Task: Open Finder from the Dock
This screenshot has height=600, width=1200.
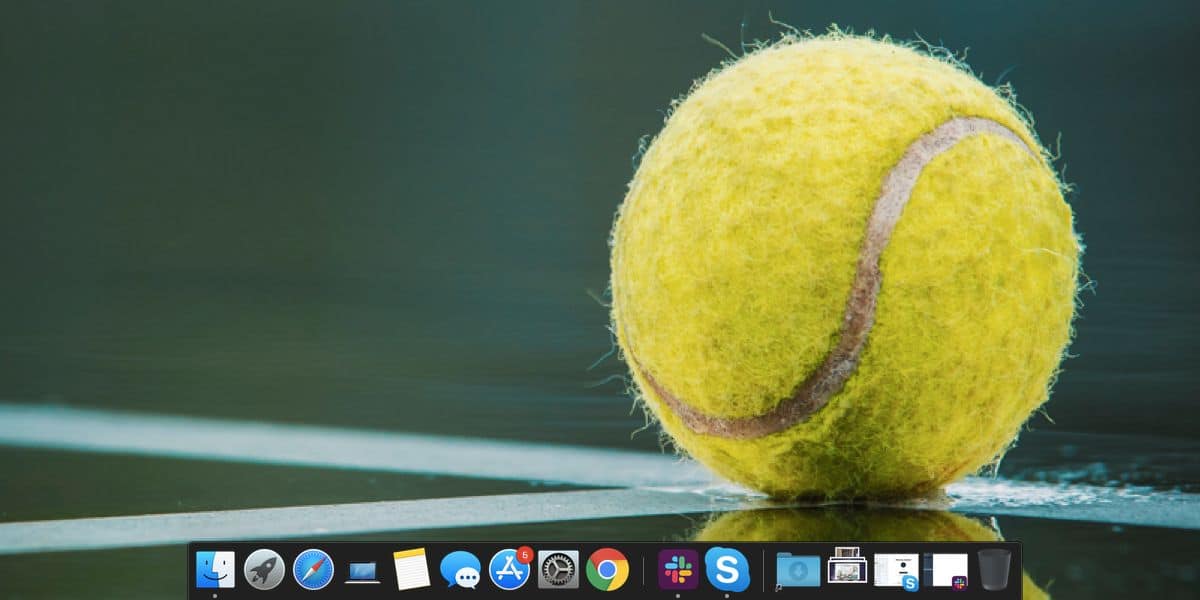Action: pos(215,569)
